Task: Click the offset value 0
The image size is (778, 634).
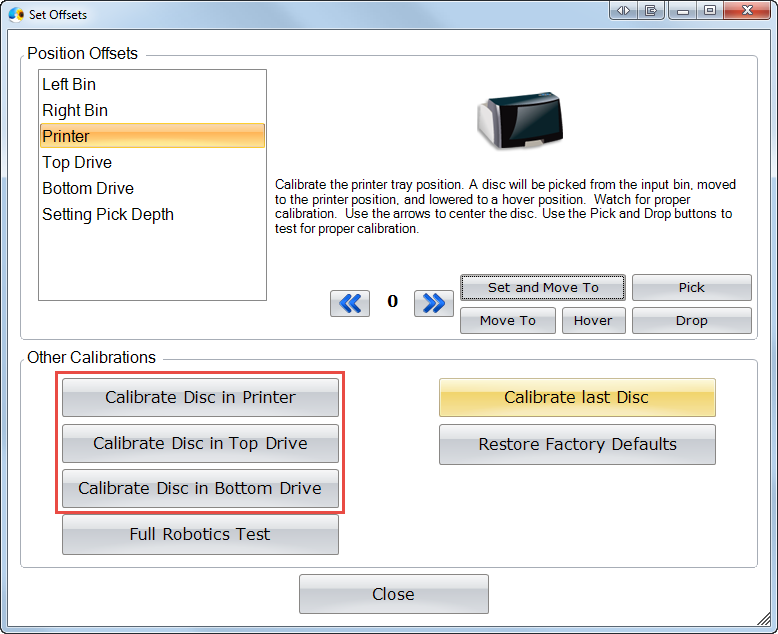Action: 392,301
